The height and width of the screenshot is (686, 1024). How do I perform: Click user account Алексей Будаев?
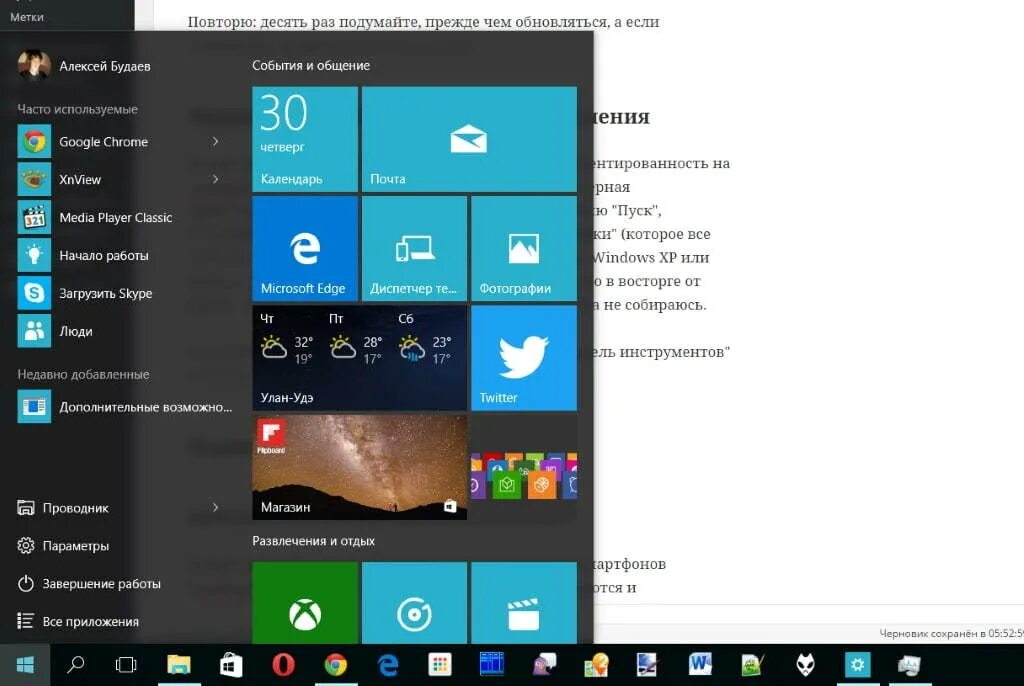tap(84, 65)
